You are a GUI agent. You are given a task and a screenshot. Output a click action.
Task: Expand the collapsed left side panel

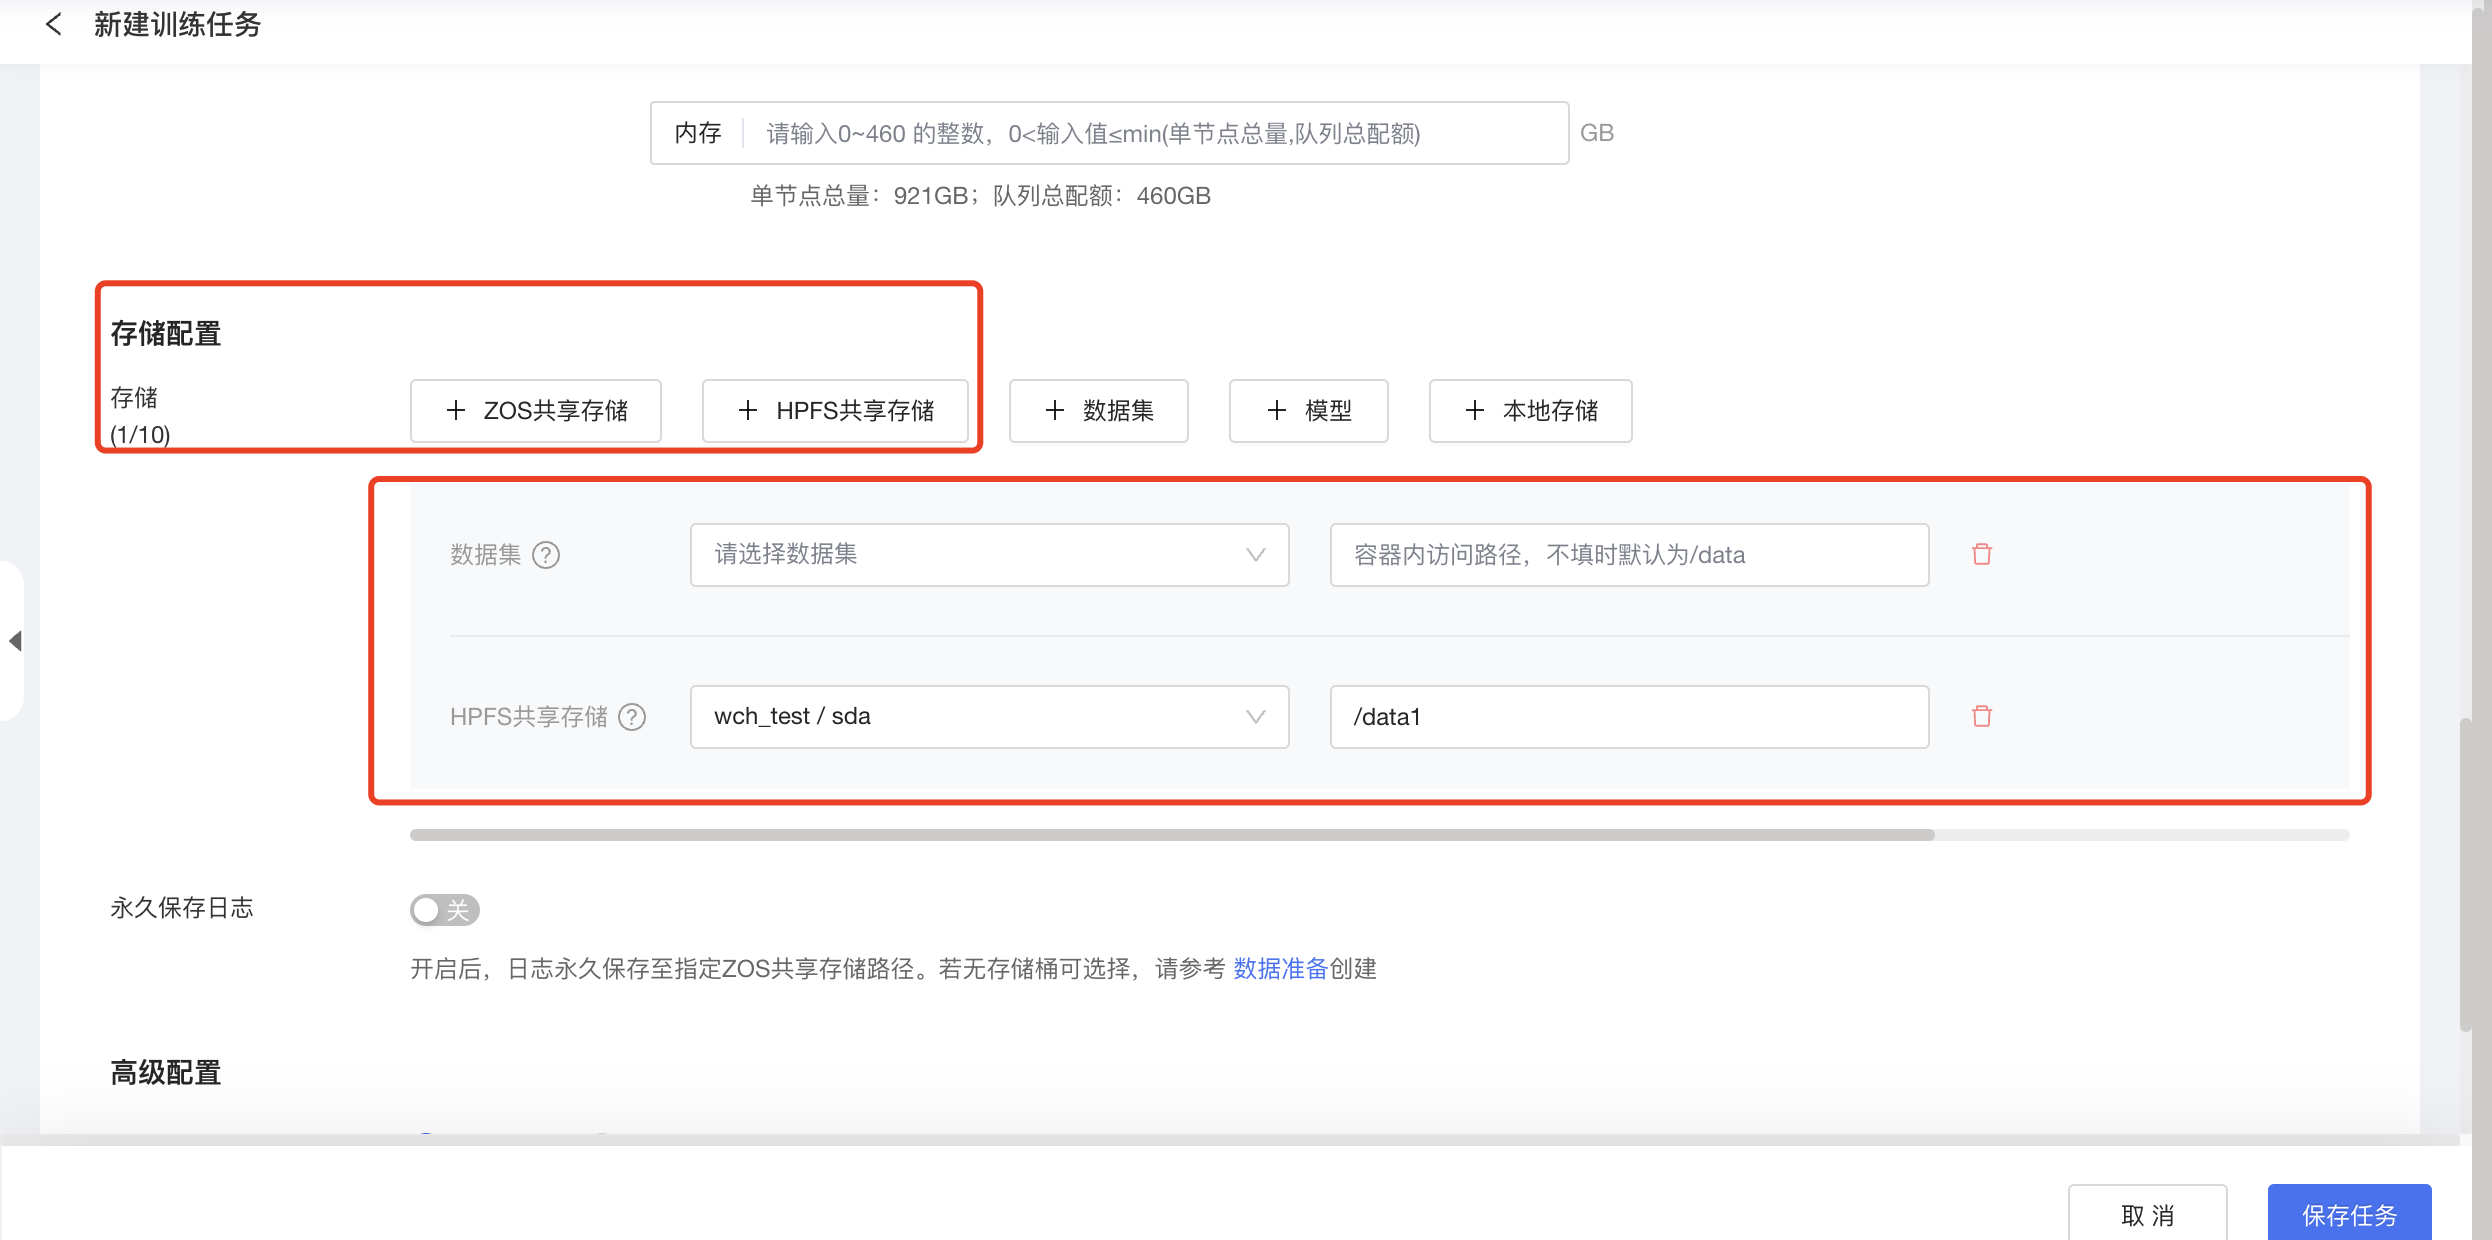14,641
